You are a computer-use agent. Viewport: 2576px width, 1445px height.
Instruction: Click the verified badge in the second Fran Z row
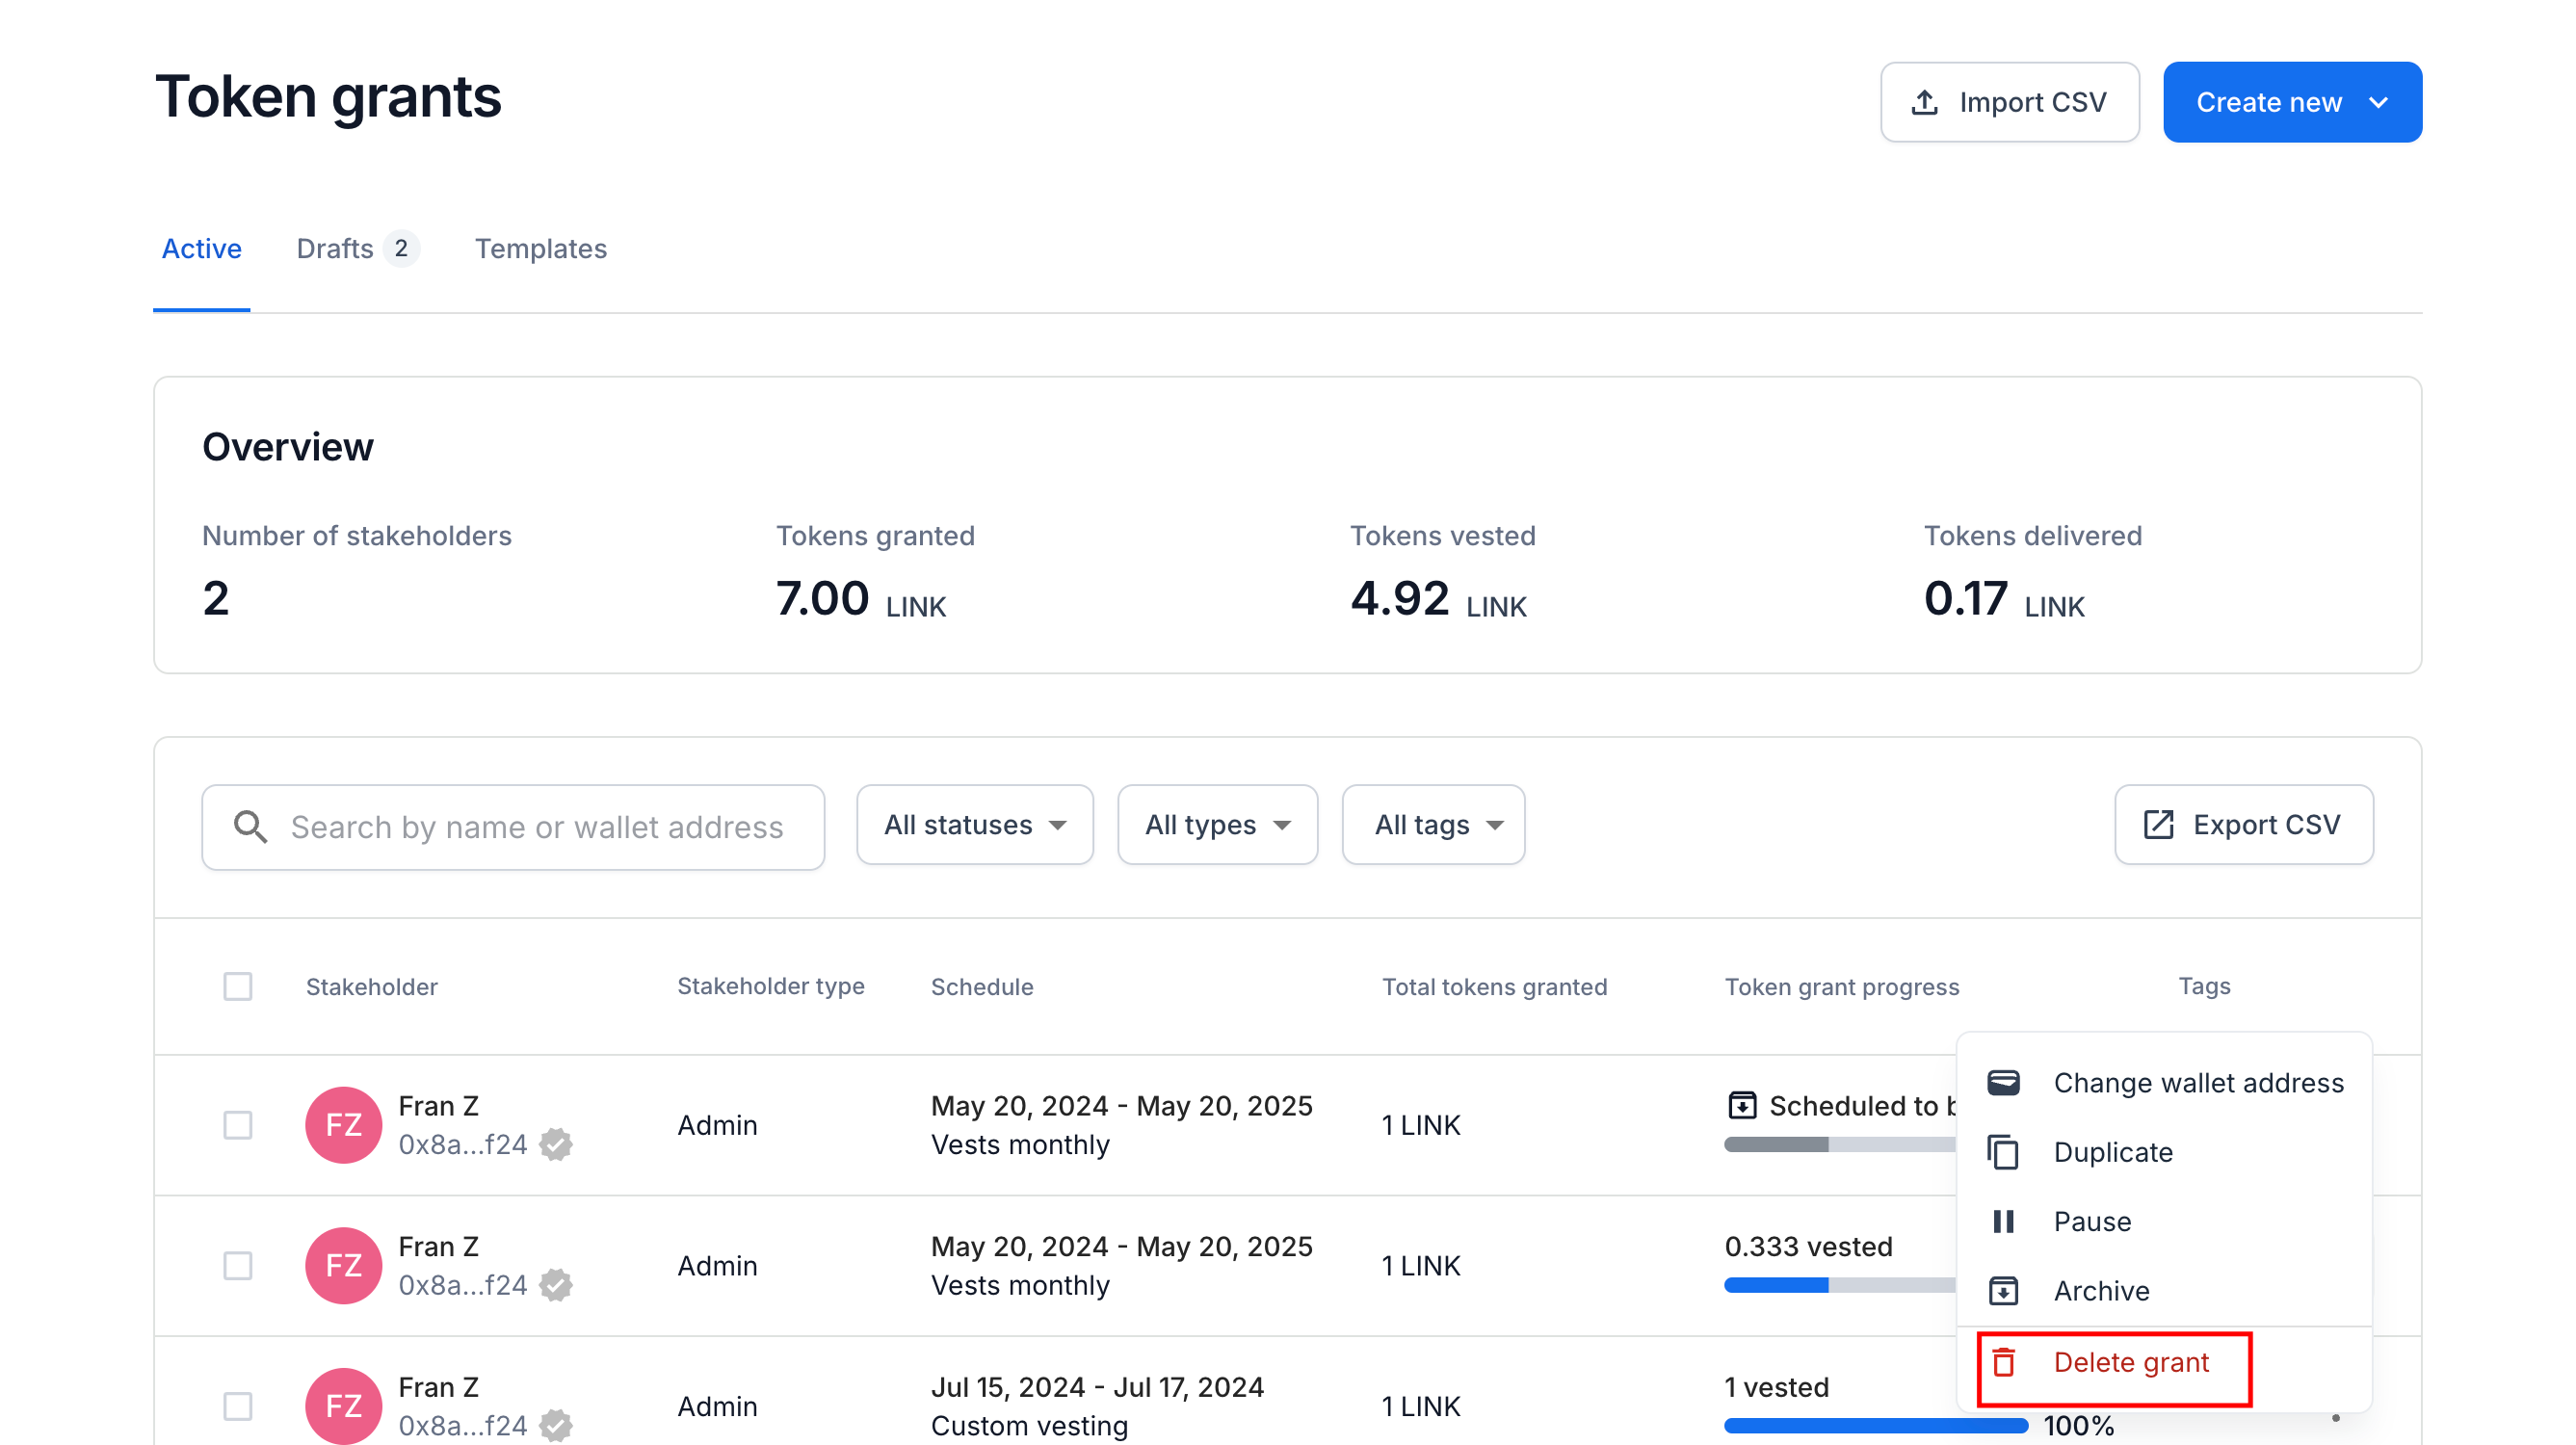tap(556, 1285)
